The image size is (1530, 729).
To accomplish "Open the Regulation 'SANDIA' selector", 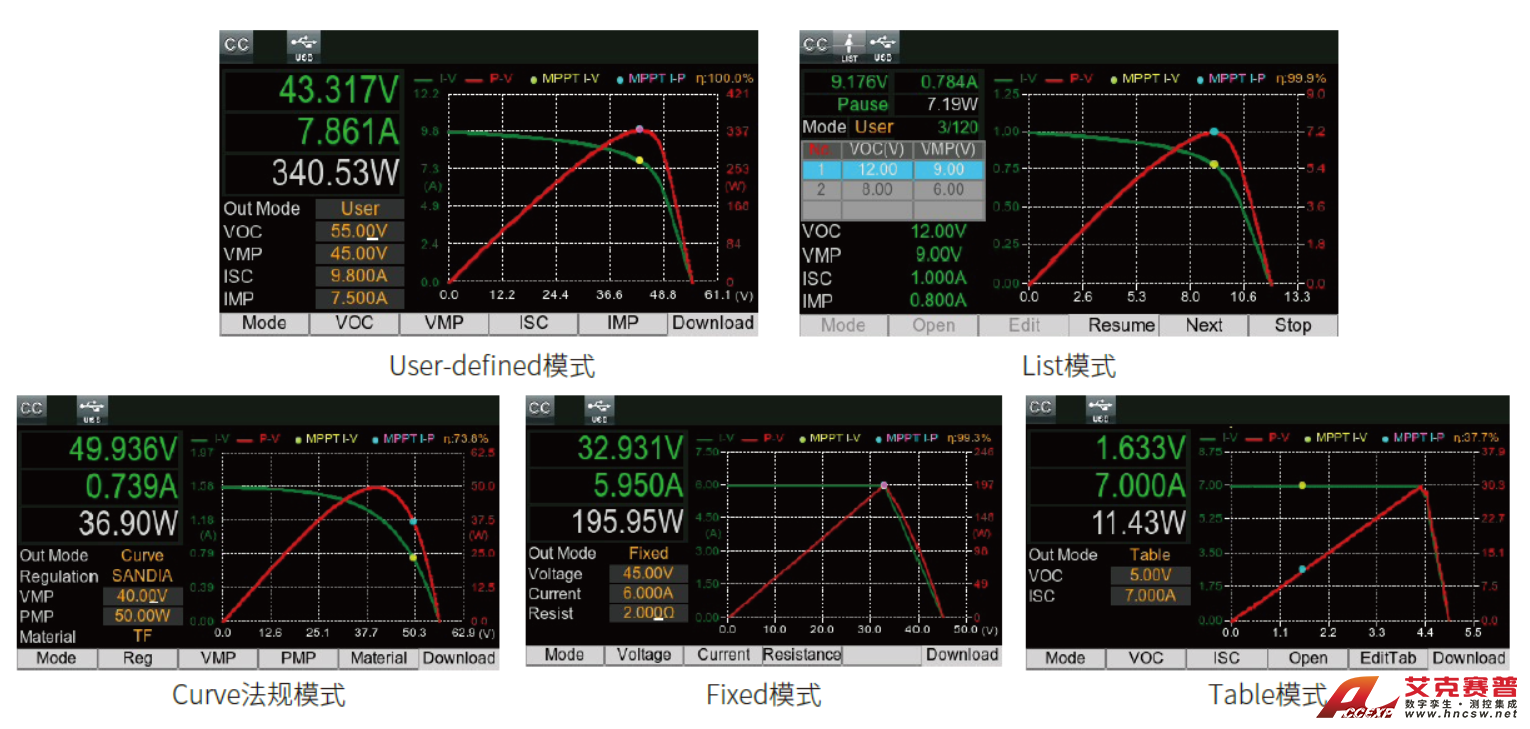I will 142,576.
